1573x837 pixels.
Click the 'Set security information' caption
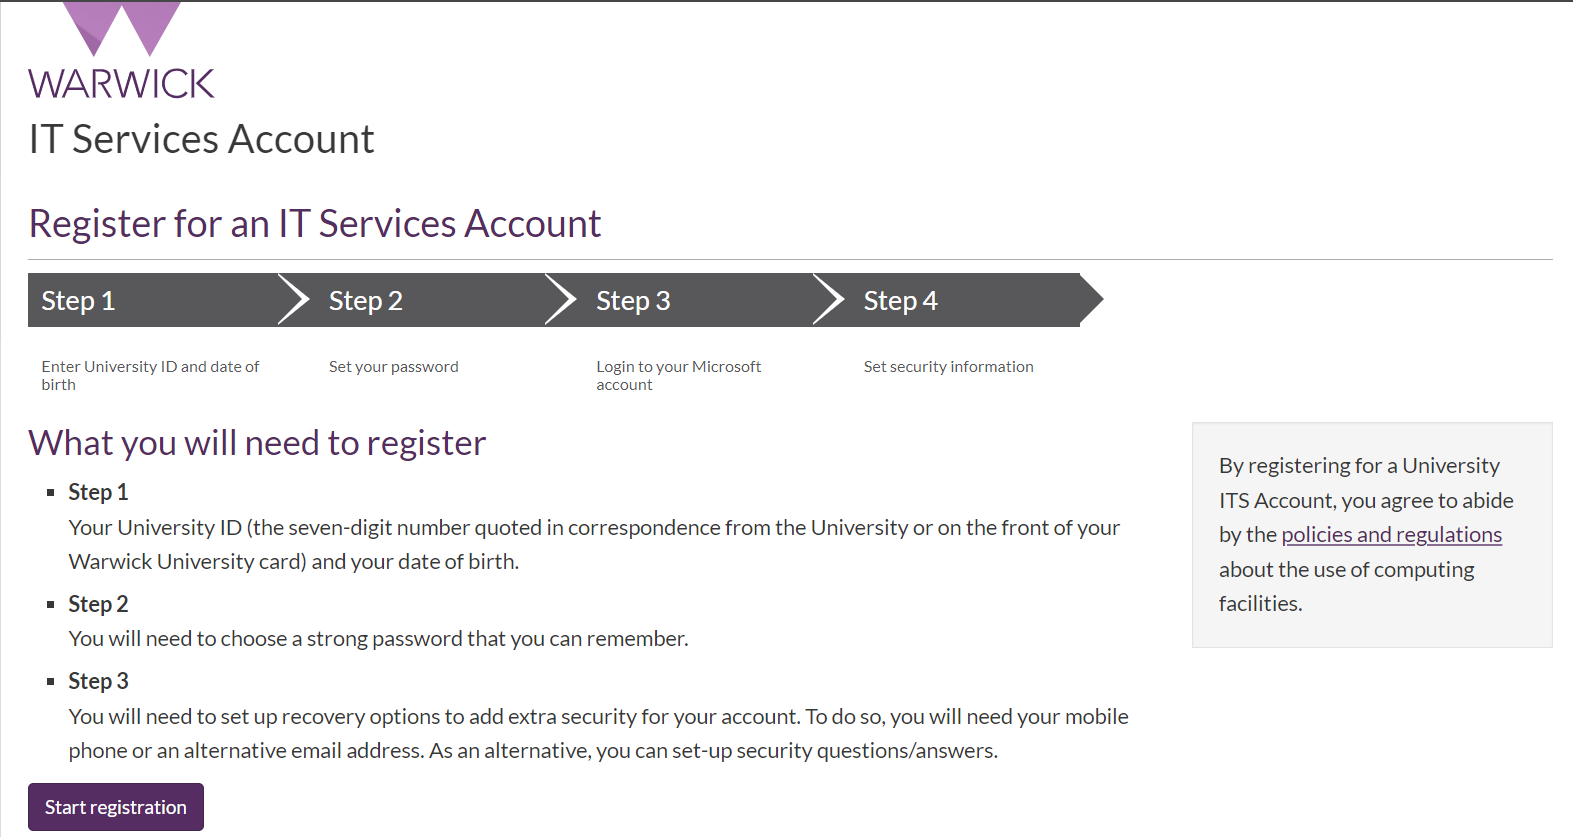948,367
